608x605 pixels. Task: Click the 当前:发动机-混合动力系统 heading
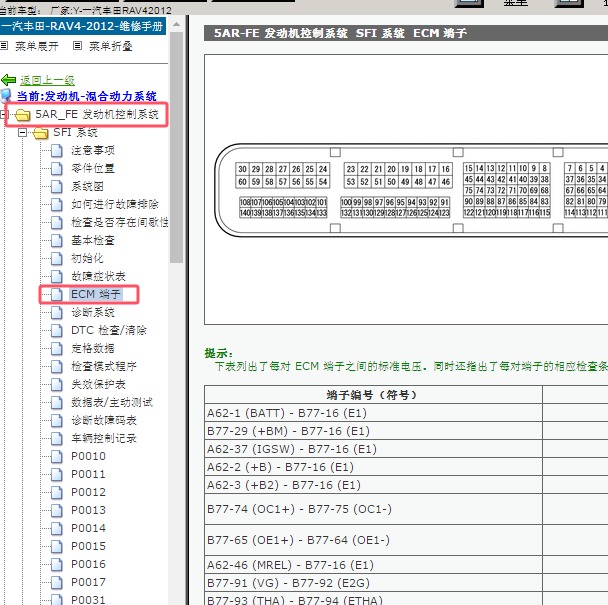(87, 96)
